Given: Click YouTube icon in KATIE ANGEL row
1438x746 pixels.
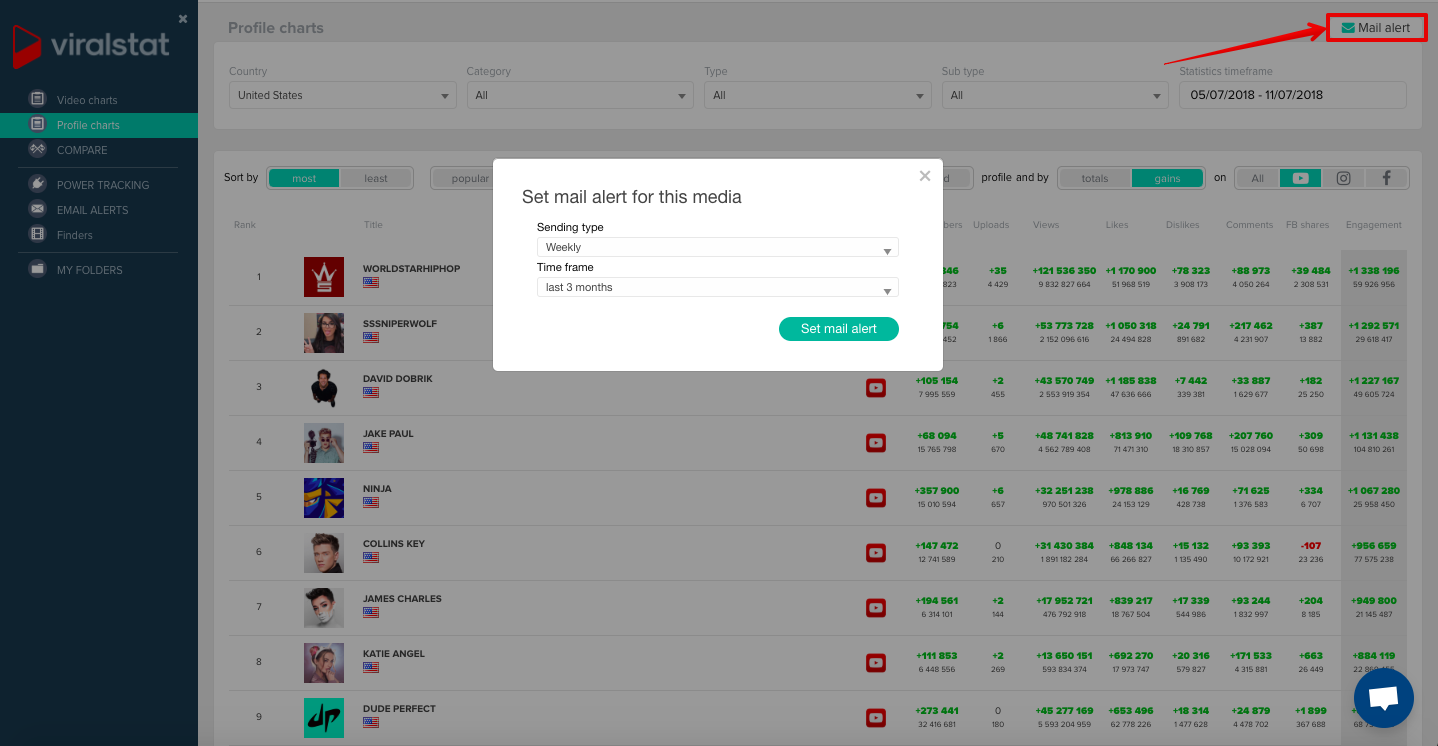Looking at the screenshot, I should [876, 663].
